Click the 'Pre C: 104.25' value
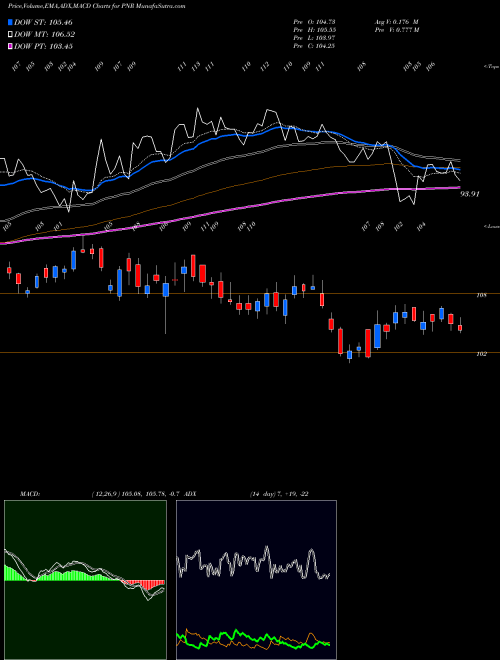Viewport: 500px width, 660px height. pos(314,46)
